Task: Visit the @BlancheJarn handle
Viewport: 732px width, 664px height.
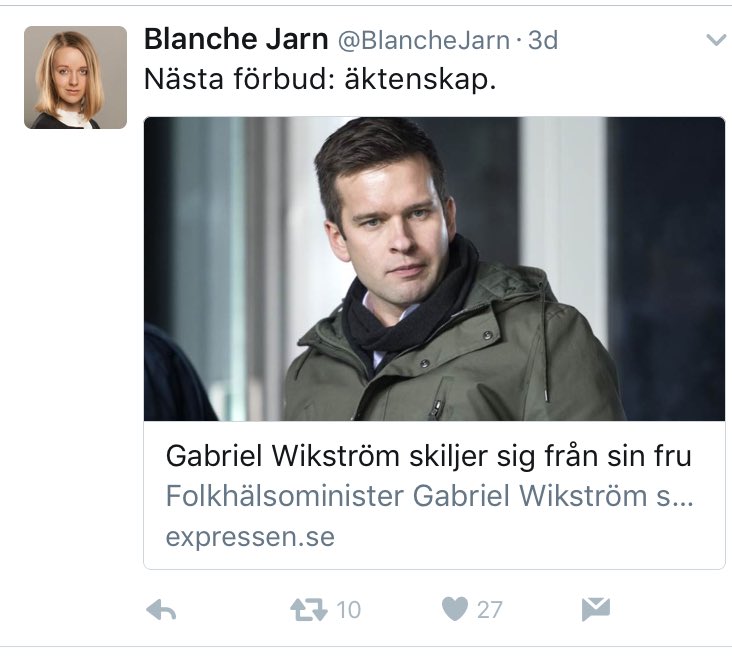Action: pyautogui.click(x=423, y=41)
